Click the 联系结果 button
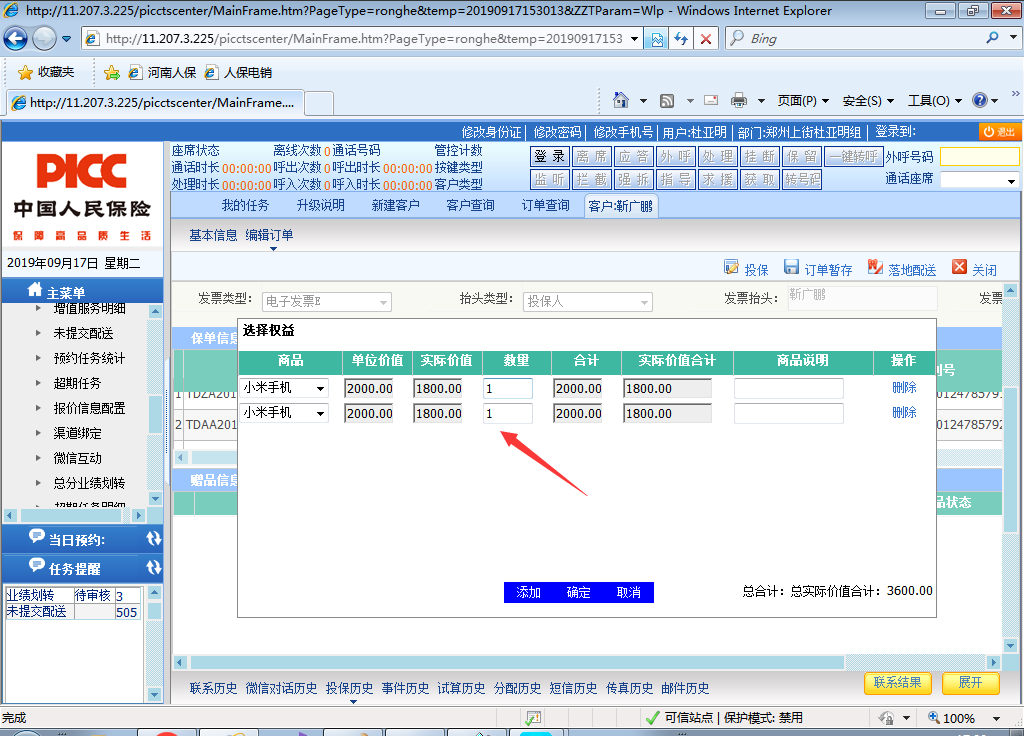 [897, 683]
